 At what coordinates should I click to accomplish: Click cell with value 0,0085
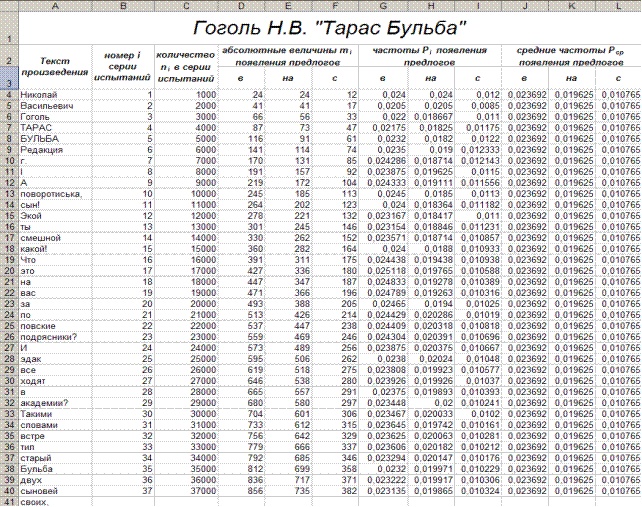pos(478,106)
